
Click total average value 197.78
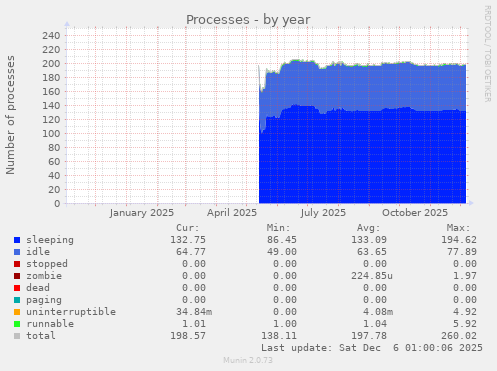point(369,336)
